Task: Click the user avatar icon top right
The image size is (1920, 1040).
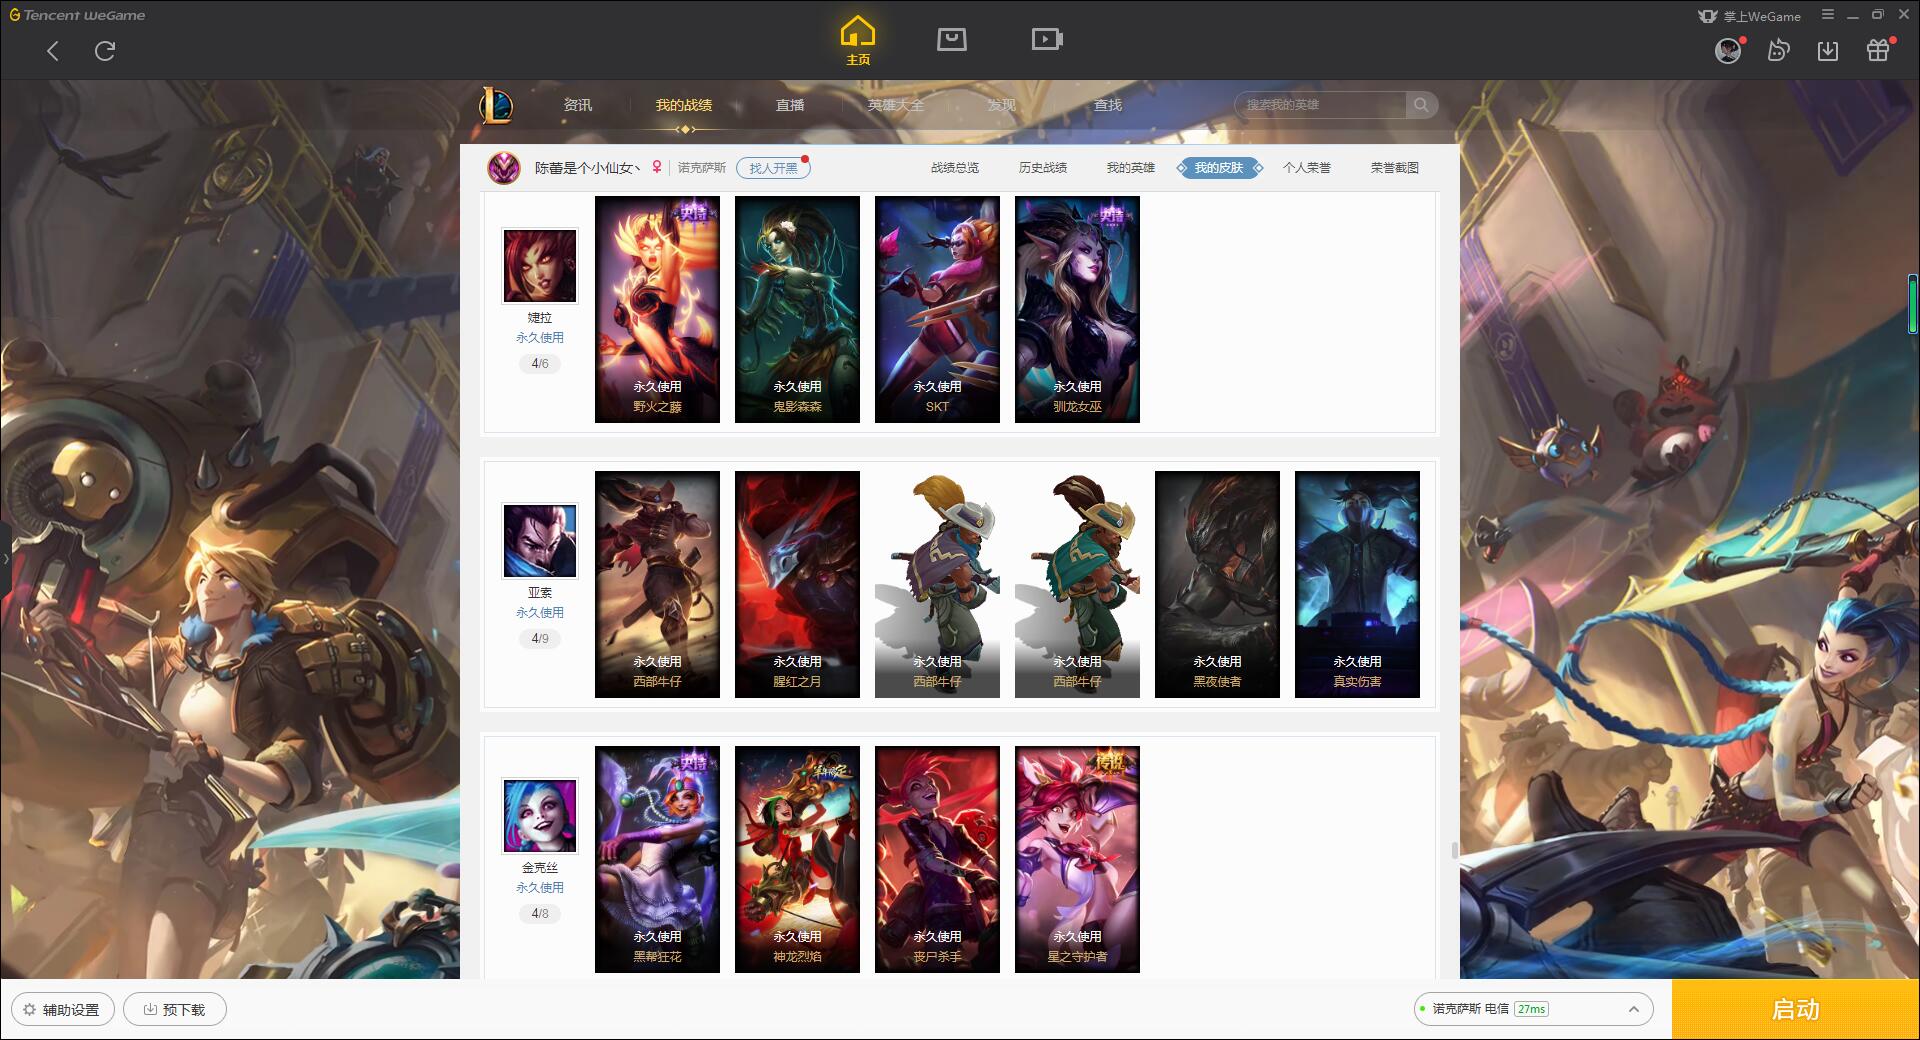Action: click(x=1728, y=50)
